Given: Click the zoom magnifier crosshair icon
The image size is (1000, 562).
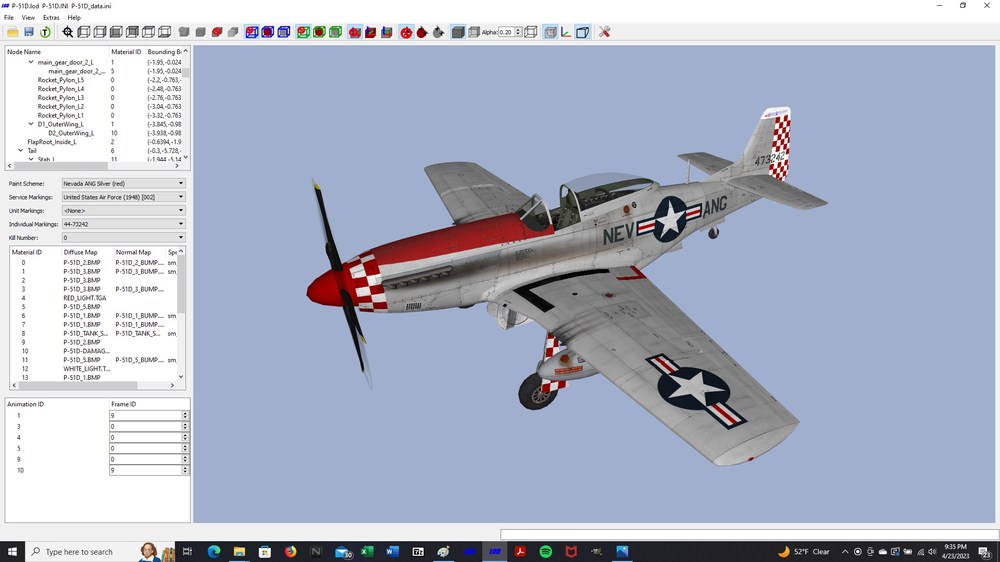Looking at the screenshot, I should pyautogui.click(x=68, y=32).
